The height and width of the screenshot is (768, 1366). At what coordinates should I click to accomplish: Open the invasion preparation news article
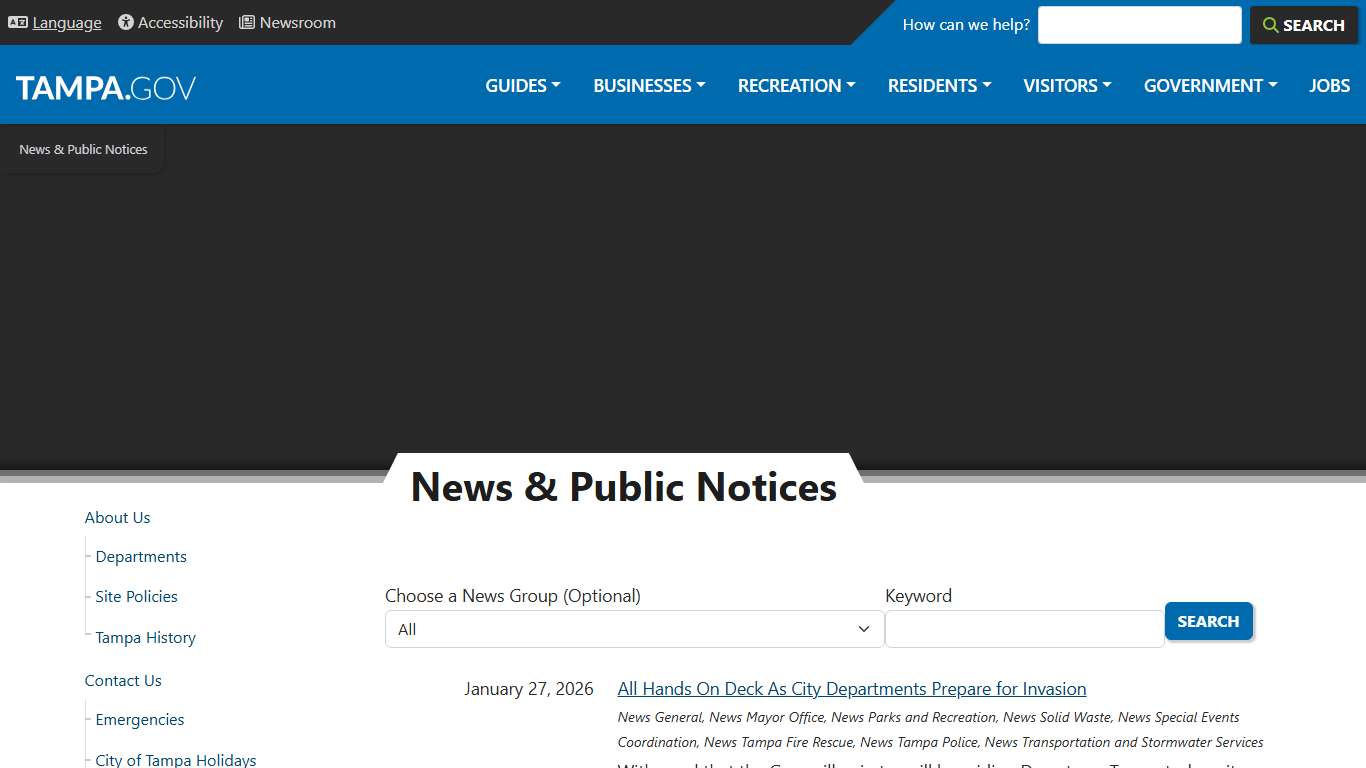pyautogui.click(x=851, y=689)
